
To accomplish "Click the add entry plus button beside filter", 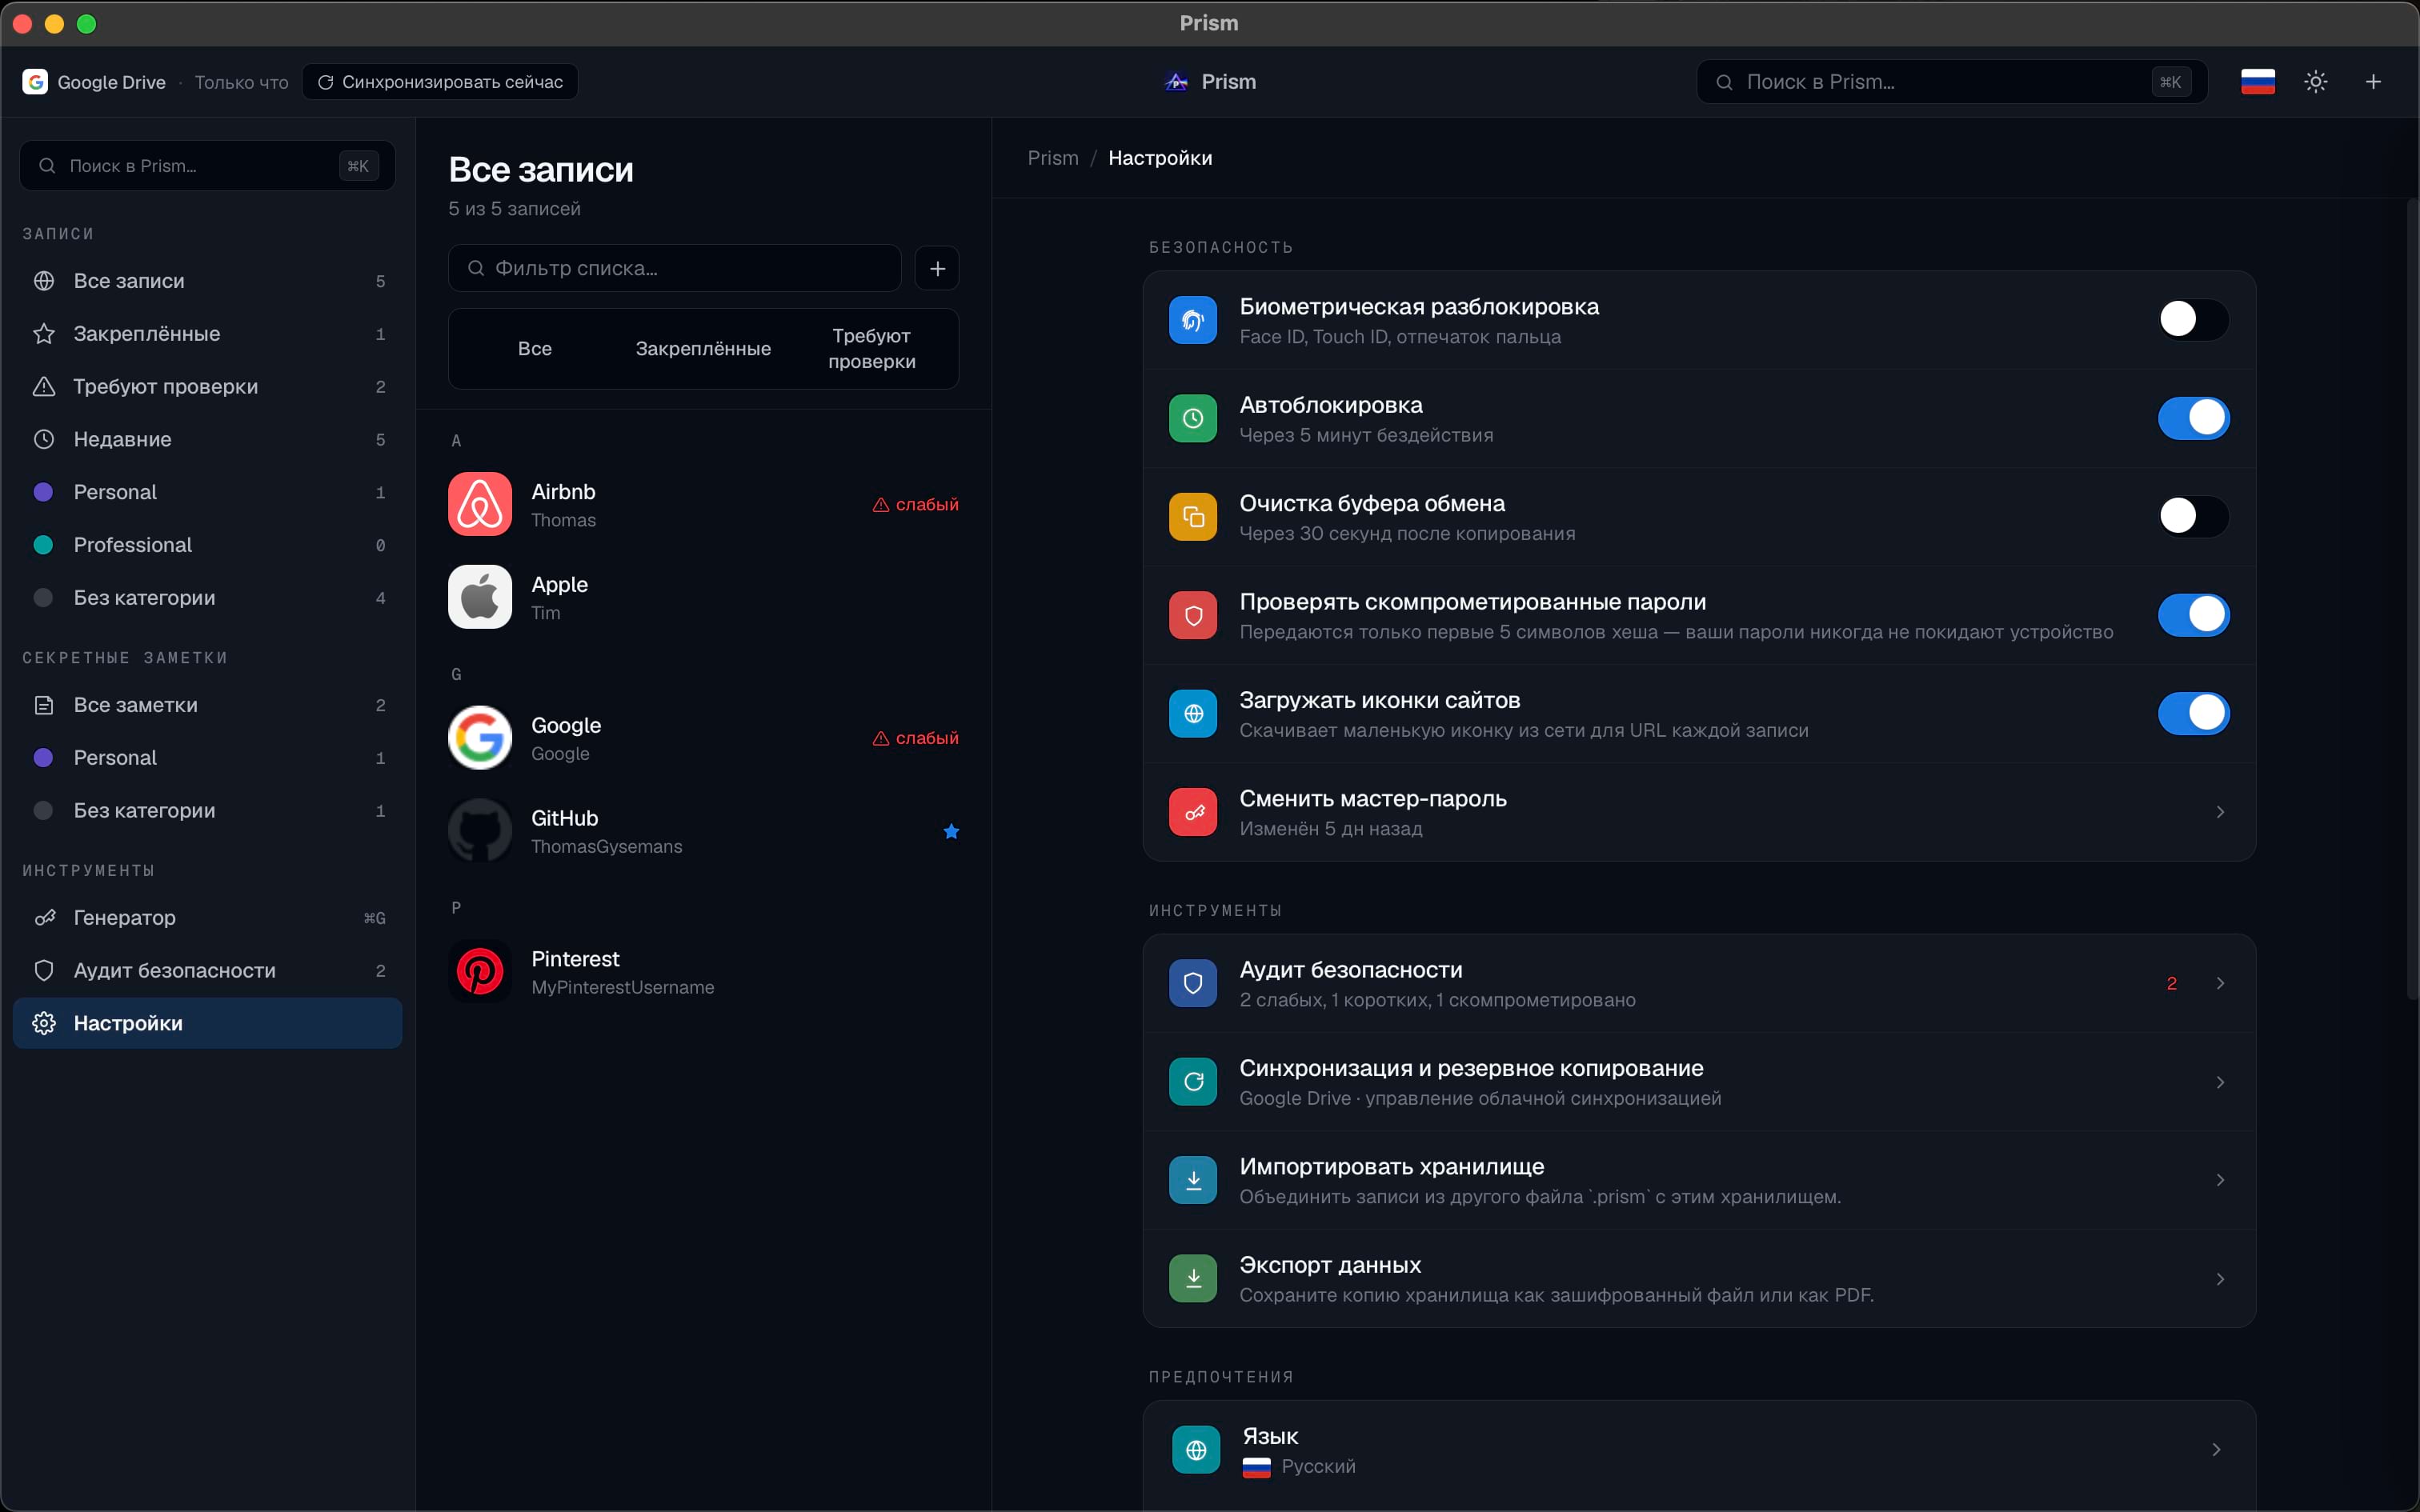I will click(x=937, y=268).
